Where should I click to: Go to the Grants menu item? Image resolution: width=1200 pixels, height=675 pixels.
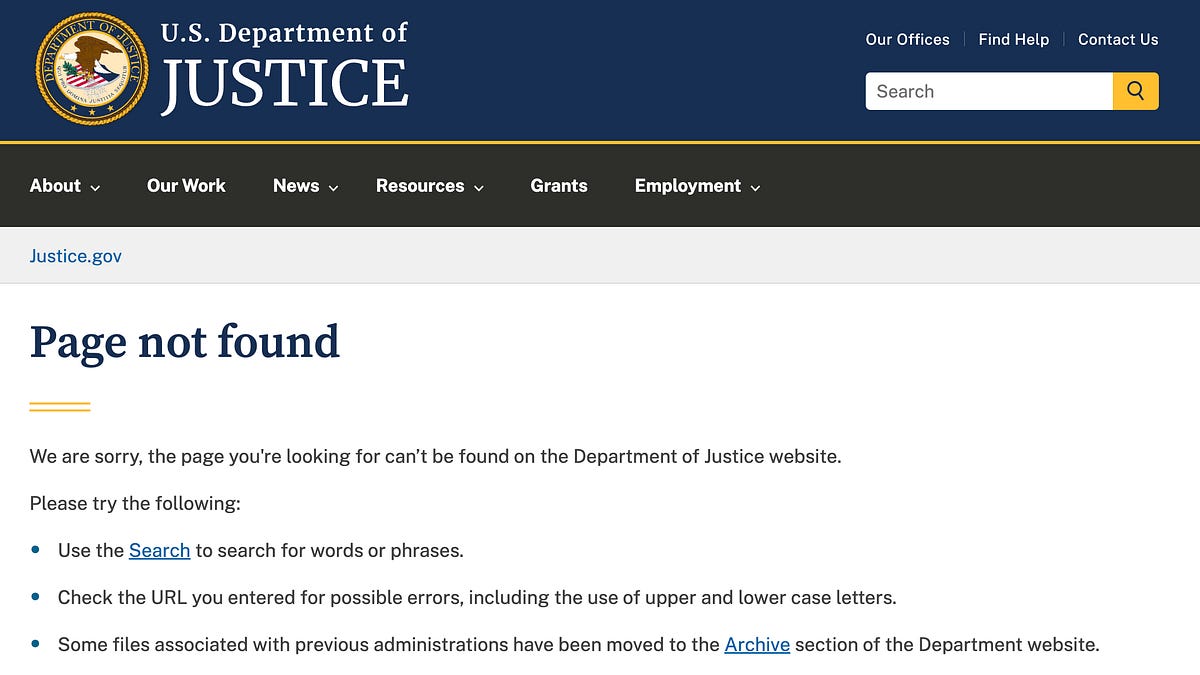559,186
